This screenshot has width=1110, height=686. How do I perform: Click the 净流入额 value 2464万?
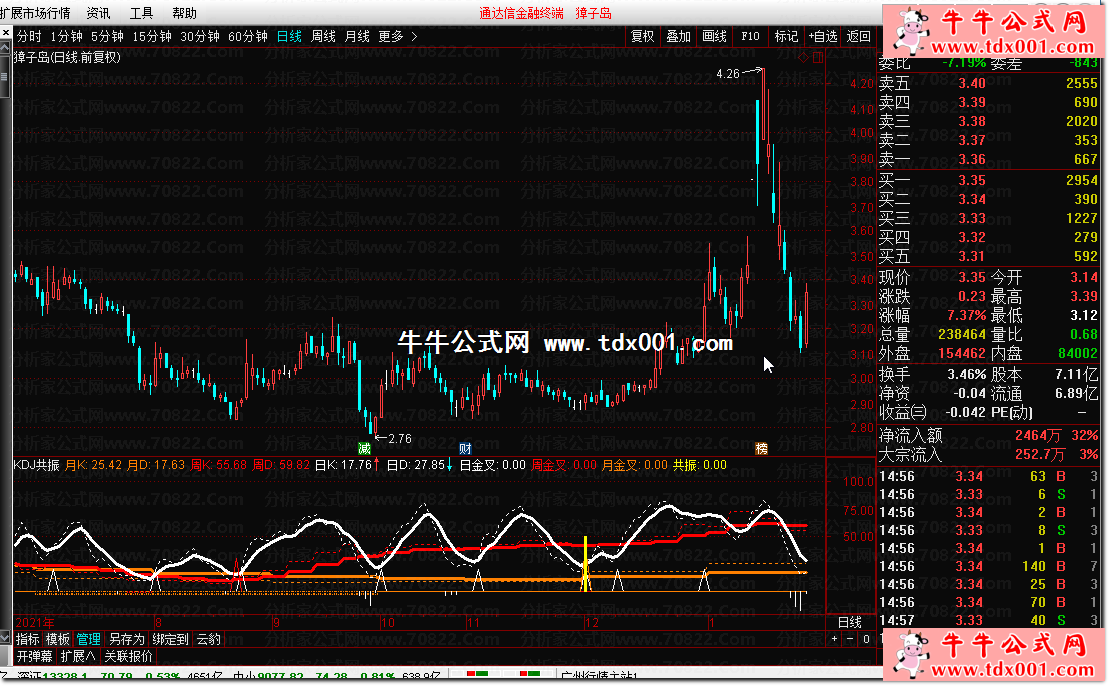click(1039, 435)
